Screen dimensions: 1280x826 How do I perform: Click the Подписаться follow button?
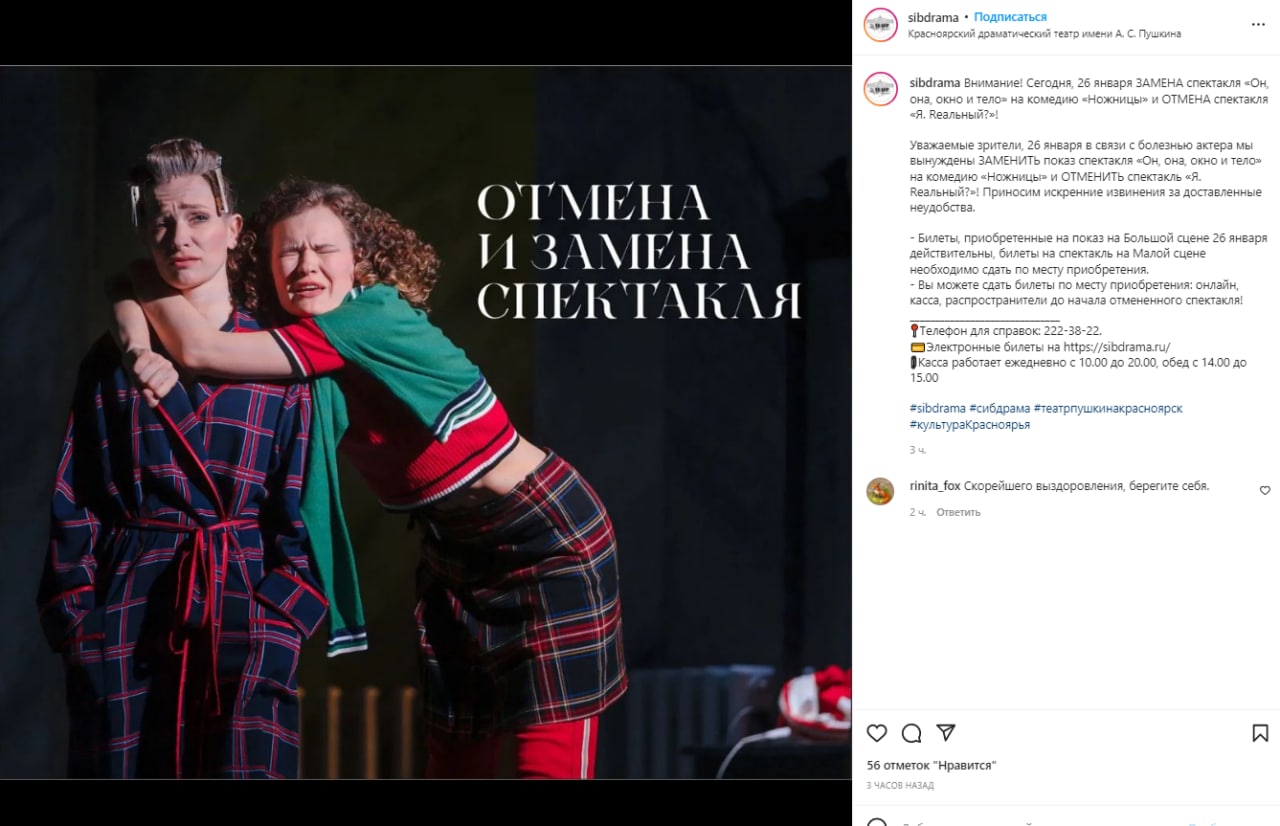[x=1010, y=17]
